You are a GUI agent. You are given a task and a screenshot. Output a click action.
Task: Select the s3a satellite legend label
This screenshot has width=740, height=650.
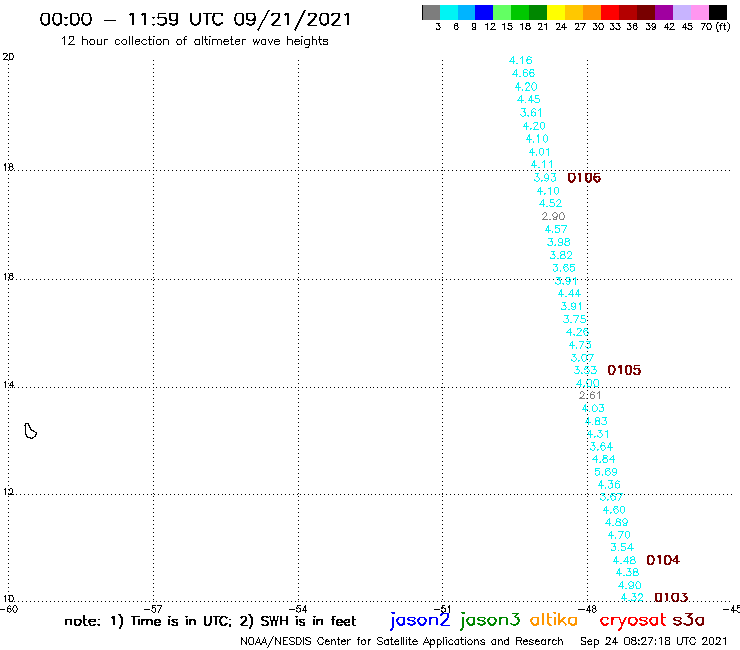pyautogui.click(x=689, y=620)
